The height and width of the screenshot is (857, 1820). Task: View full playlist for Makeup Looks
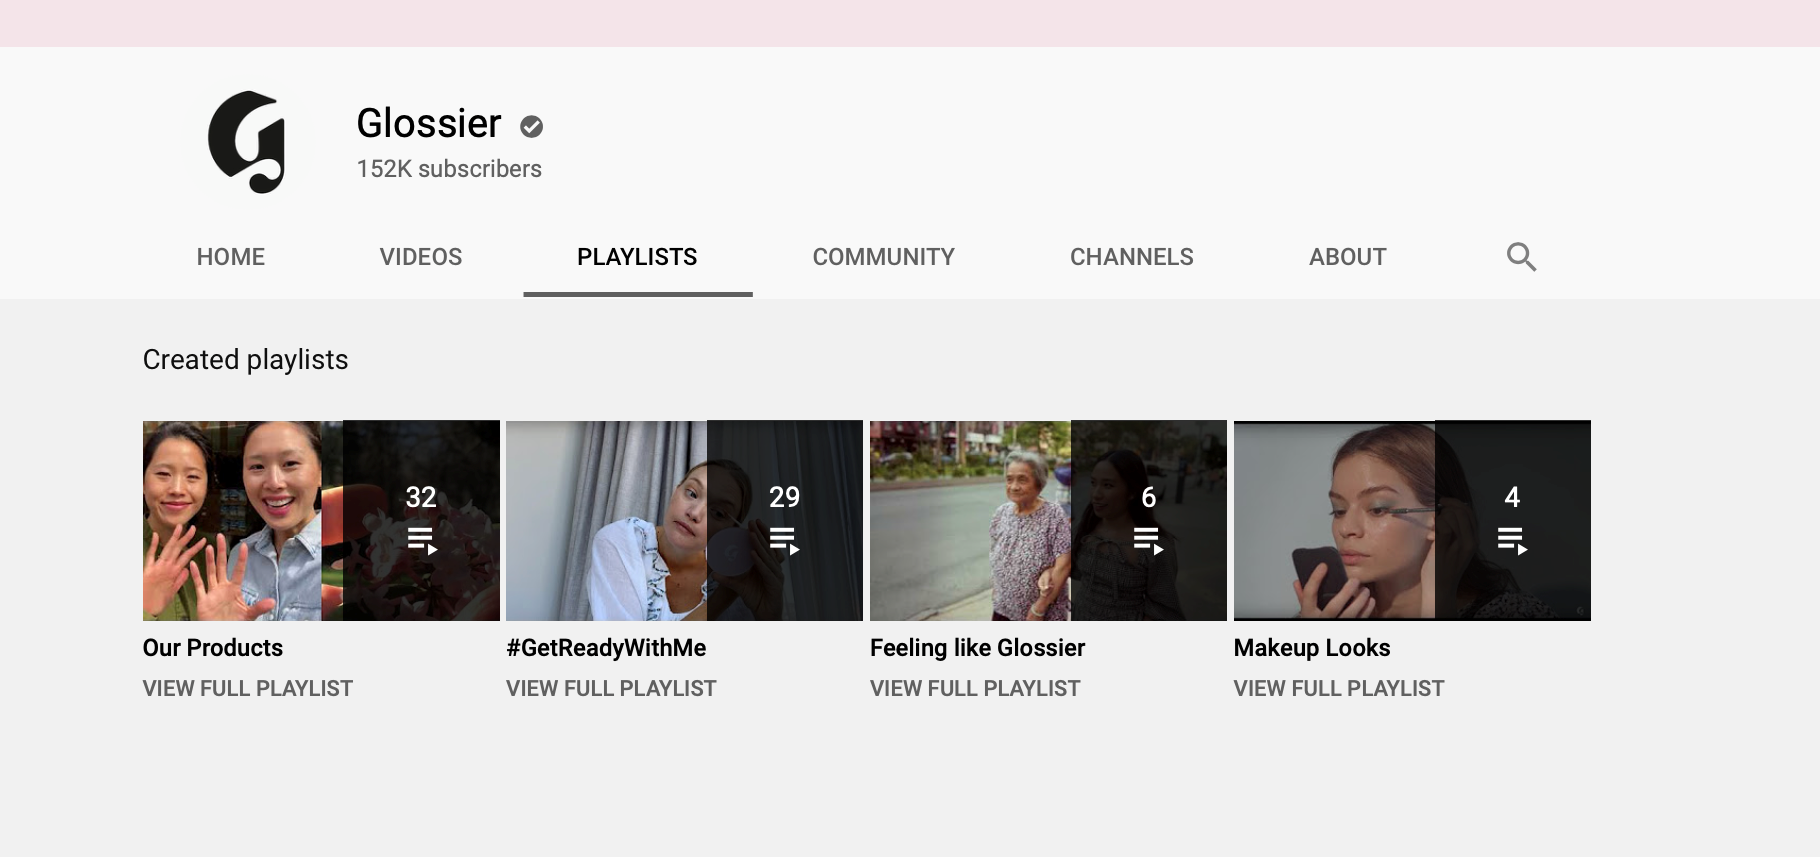pyautogui.click(x=1339, y=688)
